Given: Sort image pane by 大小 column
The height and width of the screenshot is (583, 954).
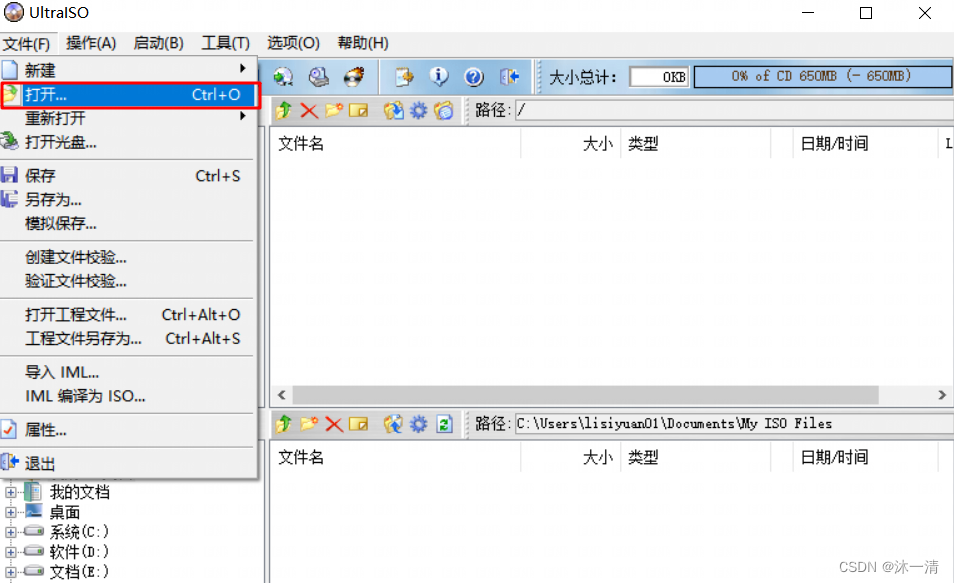Looking at the screenshot, I should pyautogui.click(x=571, y=144).
